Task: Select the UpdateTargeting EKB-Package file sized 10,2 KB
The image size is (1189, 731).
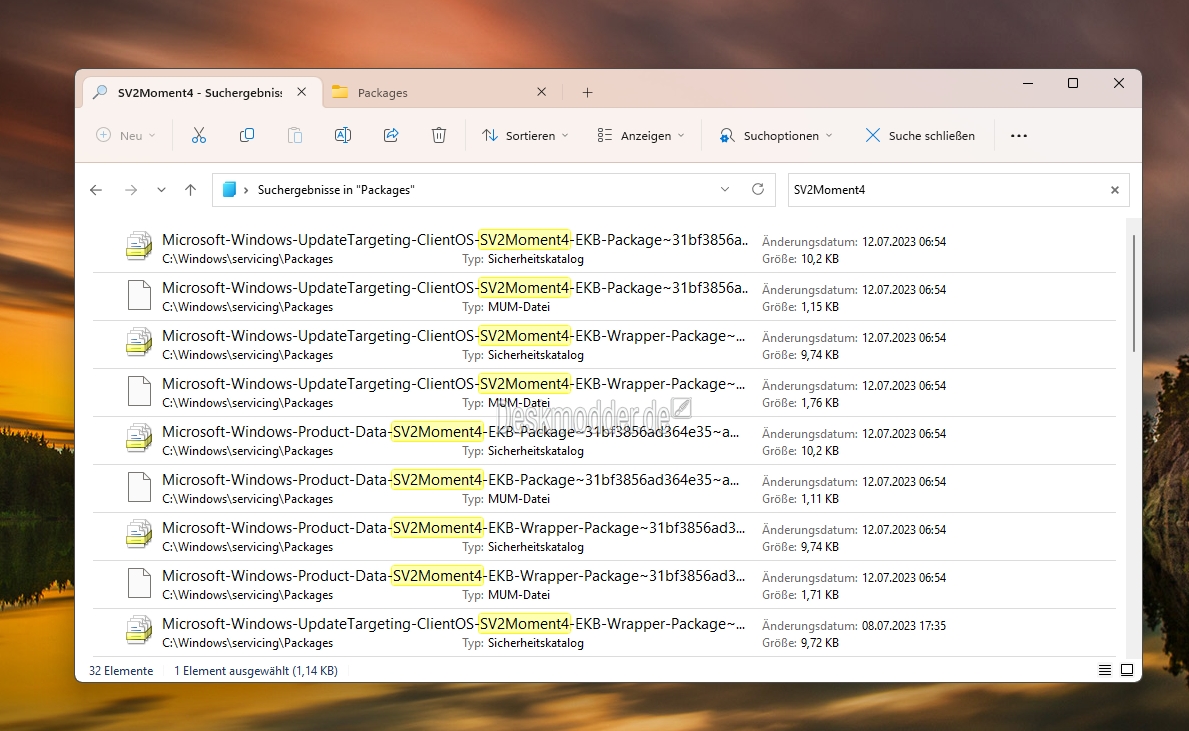Action: coord(604,249)
